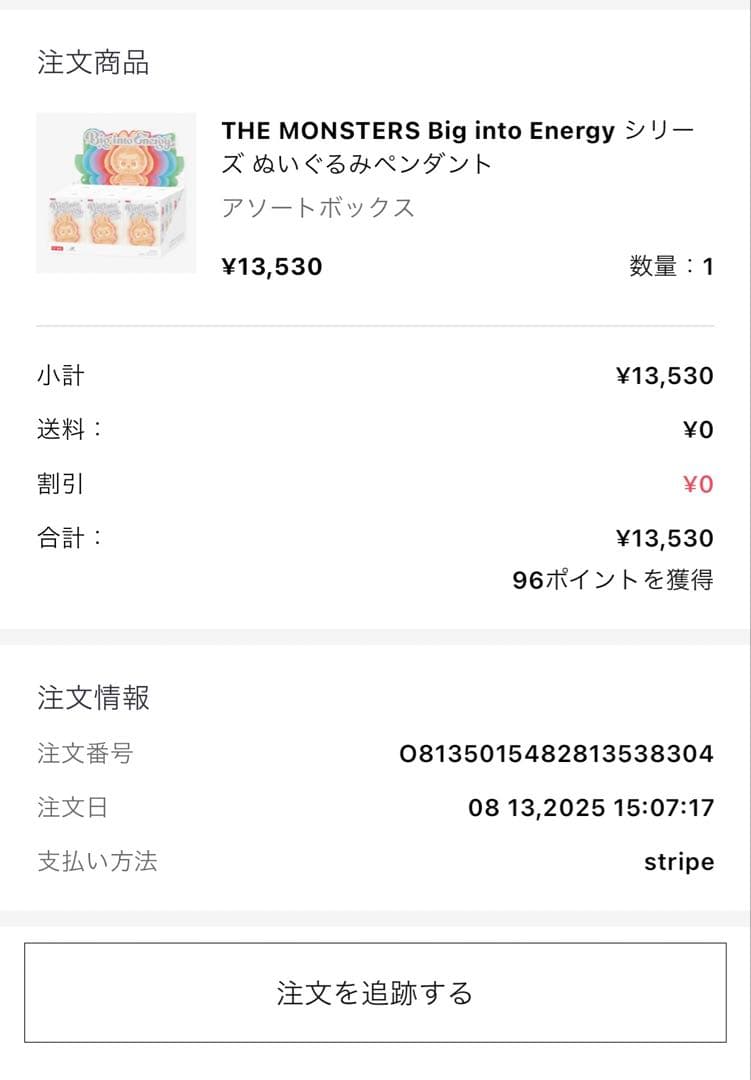Tap the track order button 注文を追跡する

pos(375,993)
